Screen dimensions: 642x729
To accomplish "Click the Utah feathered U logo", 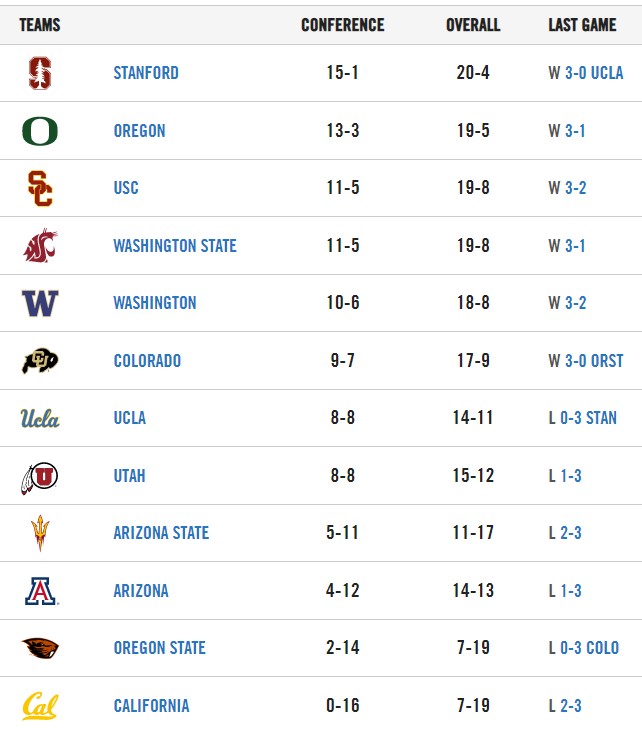I will pyautogui.click(x=39, y=478).
